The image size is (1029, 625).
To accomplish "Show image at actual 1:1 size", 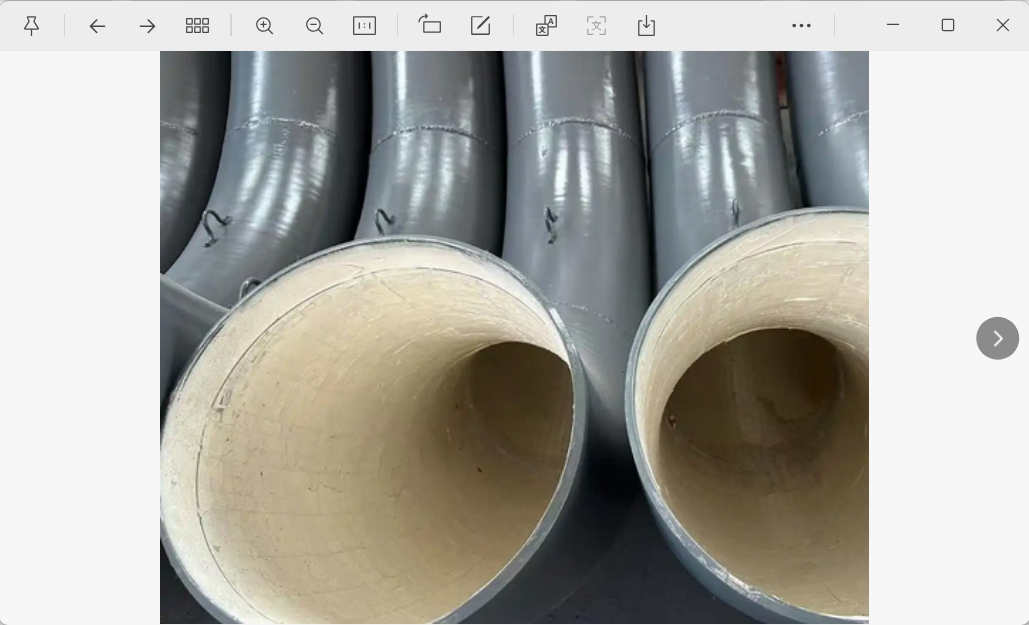I will tap(364, 26).
